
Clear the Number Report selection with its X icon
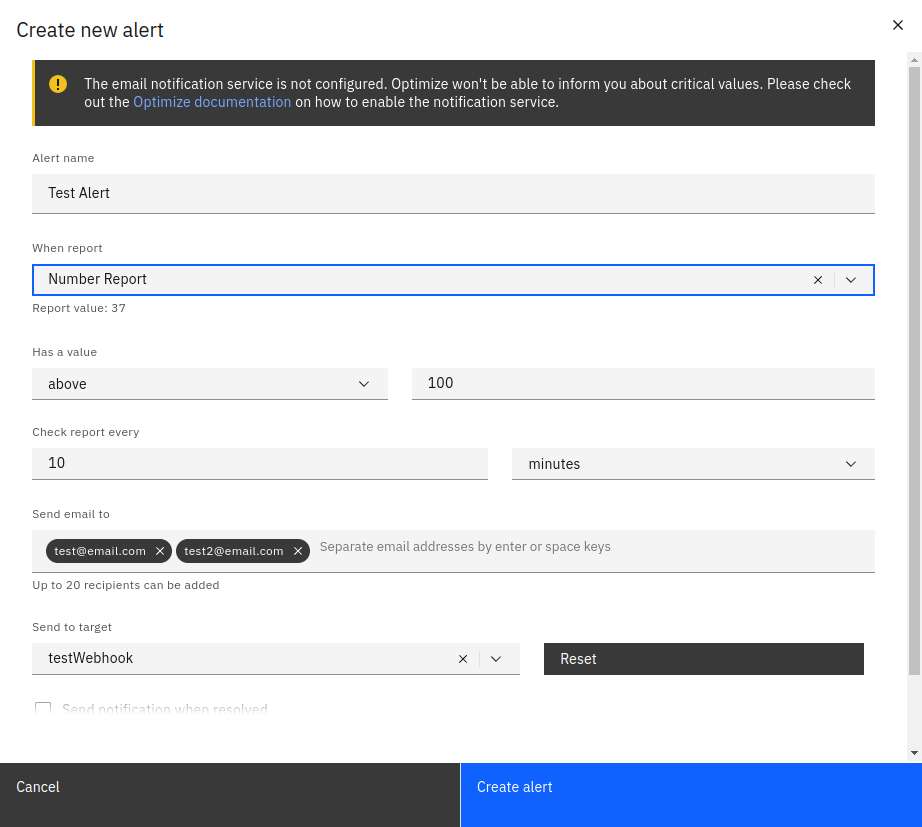pyautogui.click(x=817, y=280)
